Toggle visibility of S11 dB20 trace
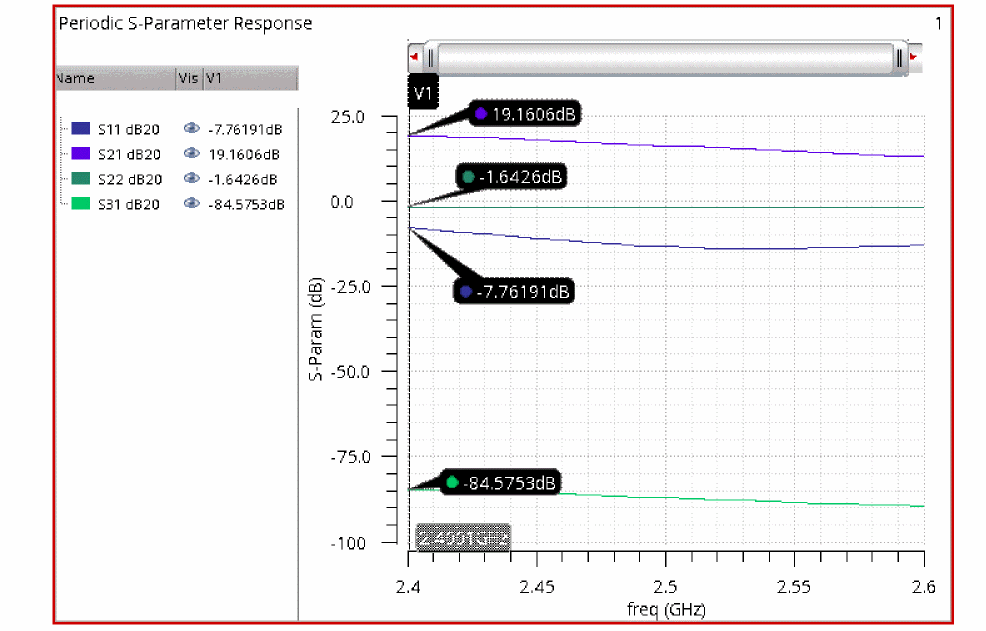986x631 pixels. (192, 128)
